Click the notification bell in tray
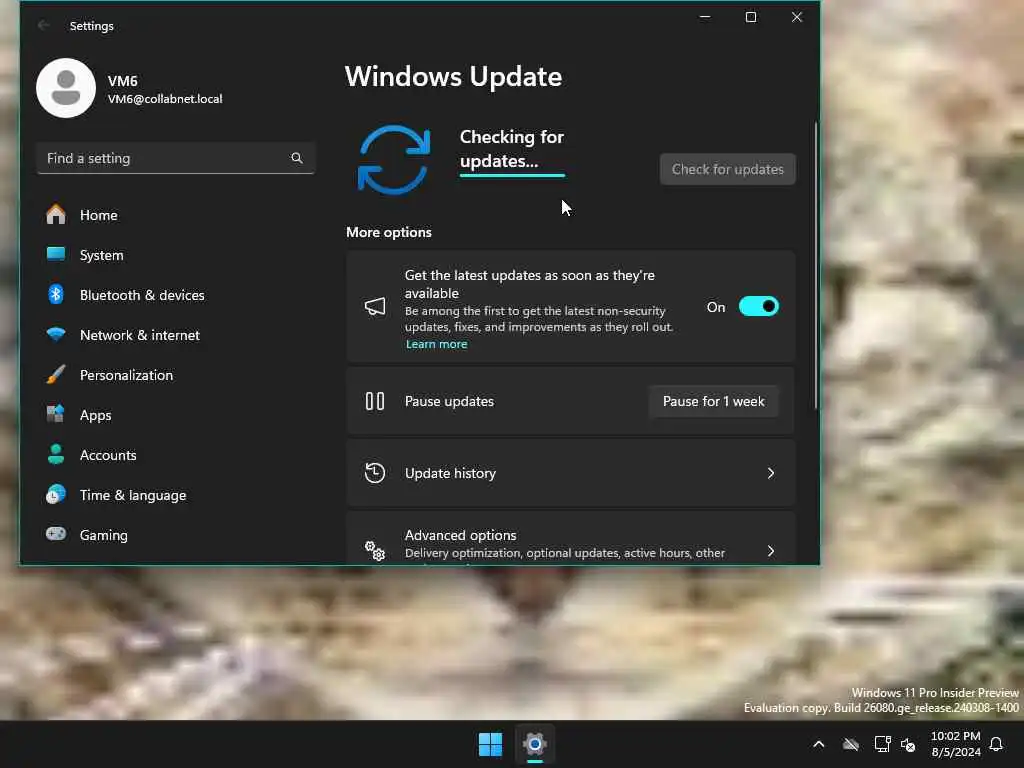The image size is (1024, 768). point(997,744)
